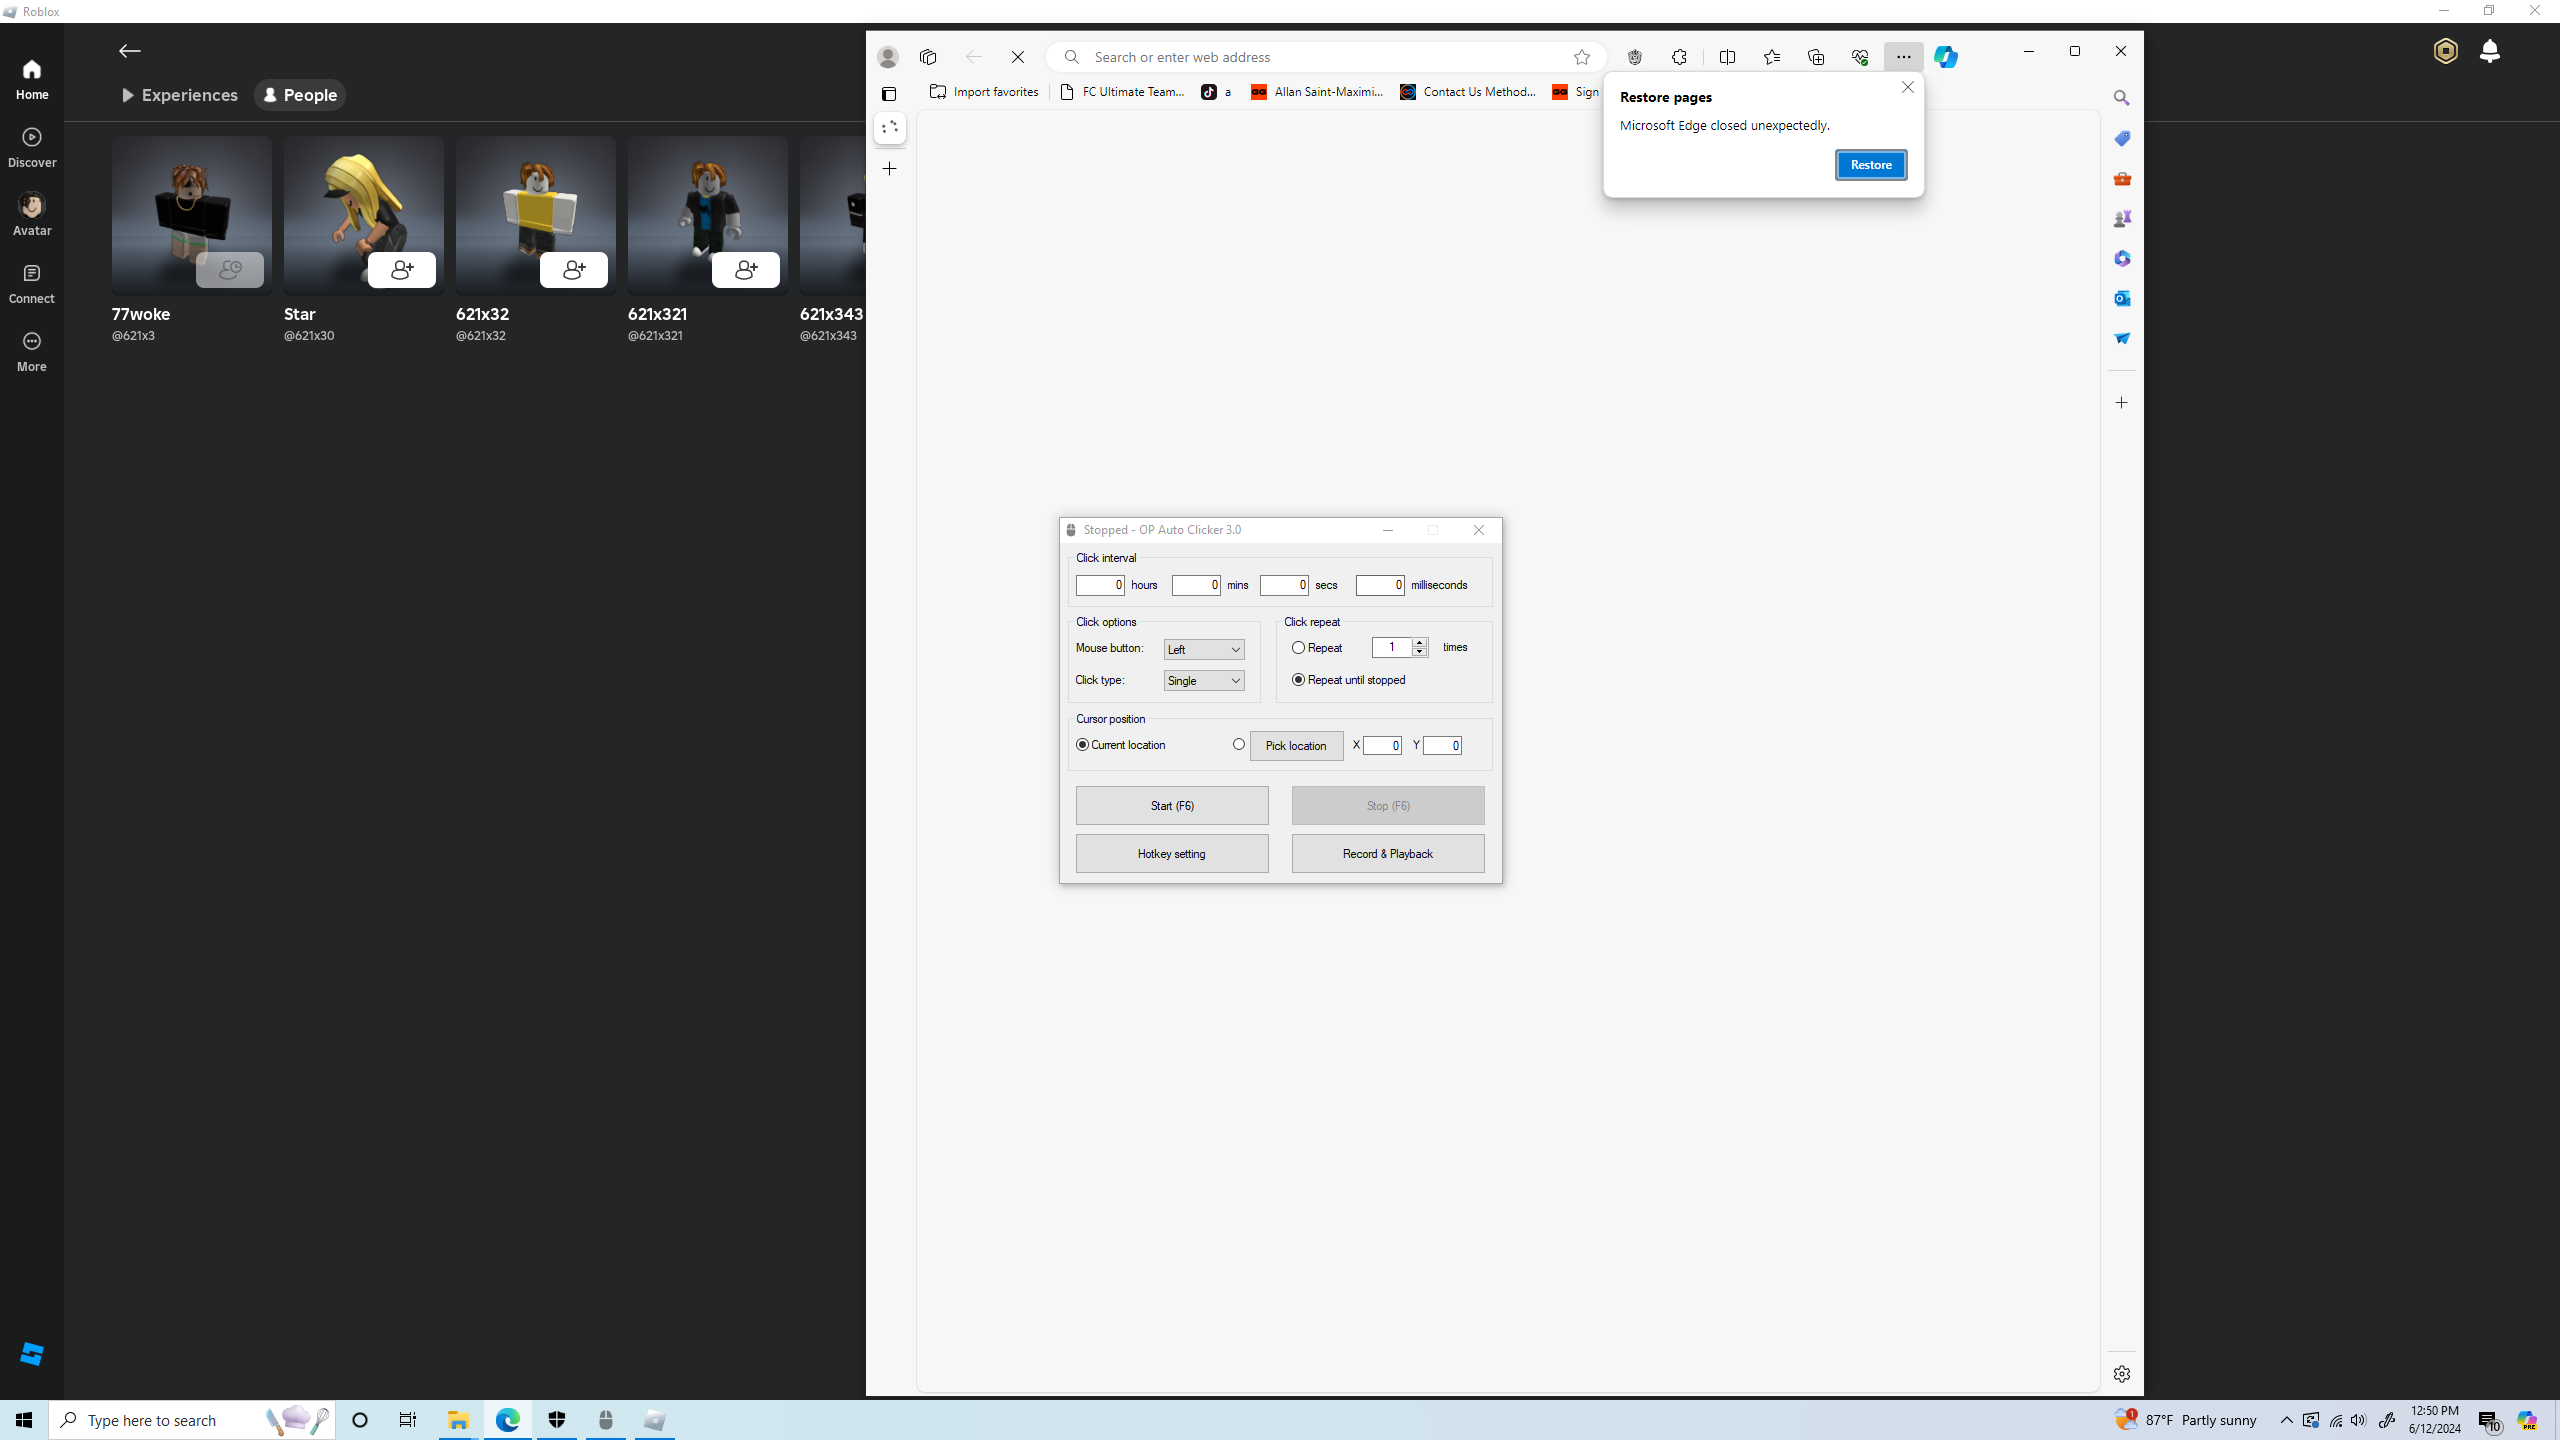This screenshot has width=2560, height=1440.
Task: Open Edge split screen icon
Action: pyautogui.click(x=1727, y=57)
